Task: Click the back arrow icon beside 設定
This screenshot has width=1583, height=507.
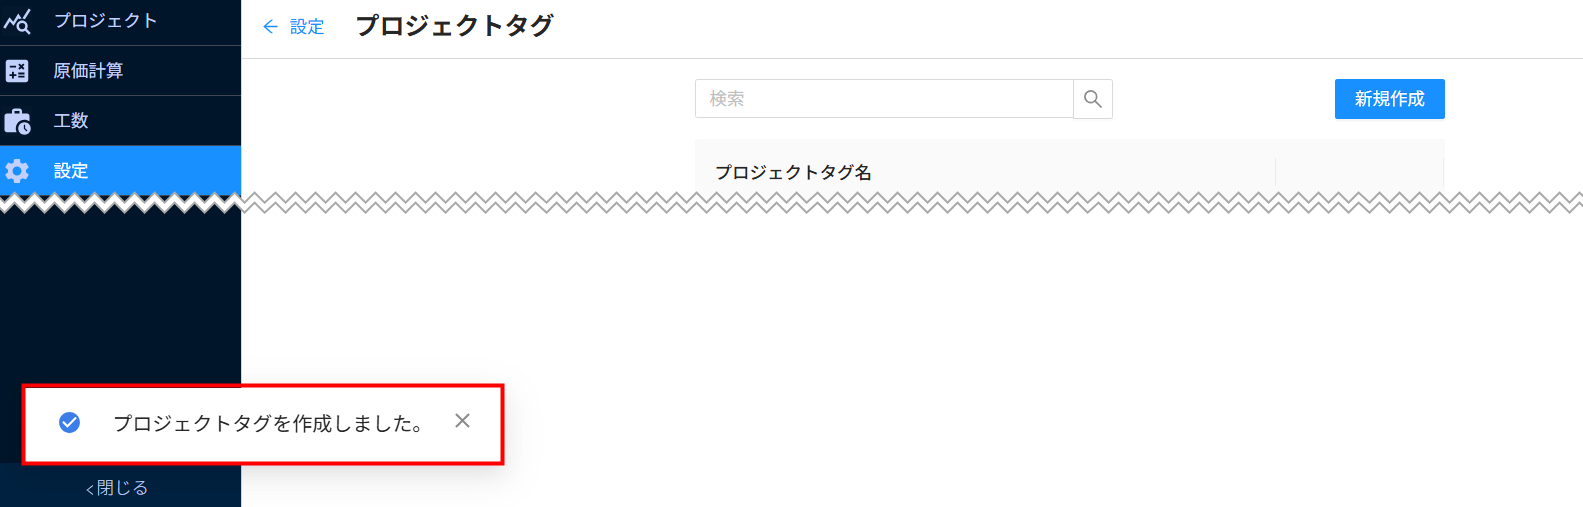Action: pos(270,27)
